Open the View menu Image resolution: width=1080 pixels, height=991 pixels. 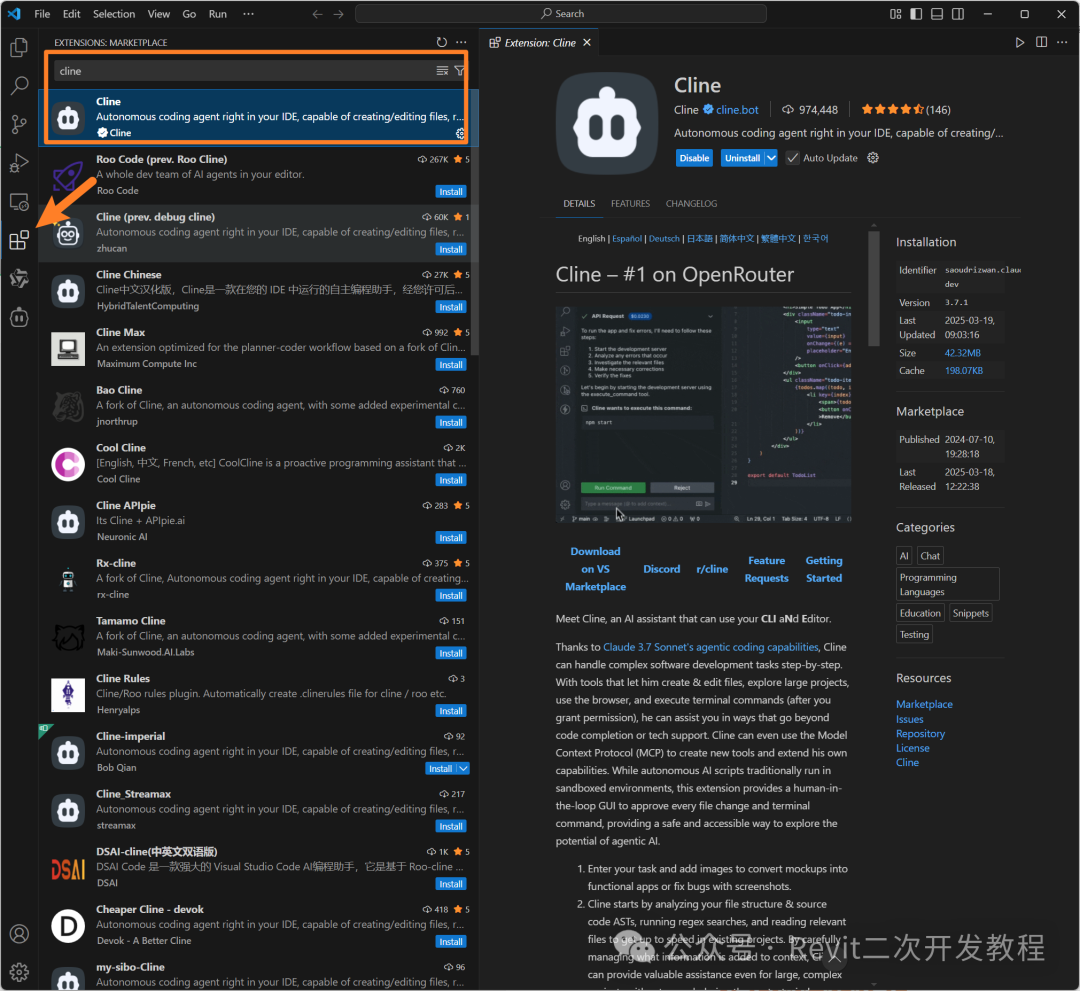tap(158, 14)
